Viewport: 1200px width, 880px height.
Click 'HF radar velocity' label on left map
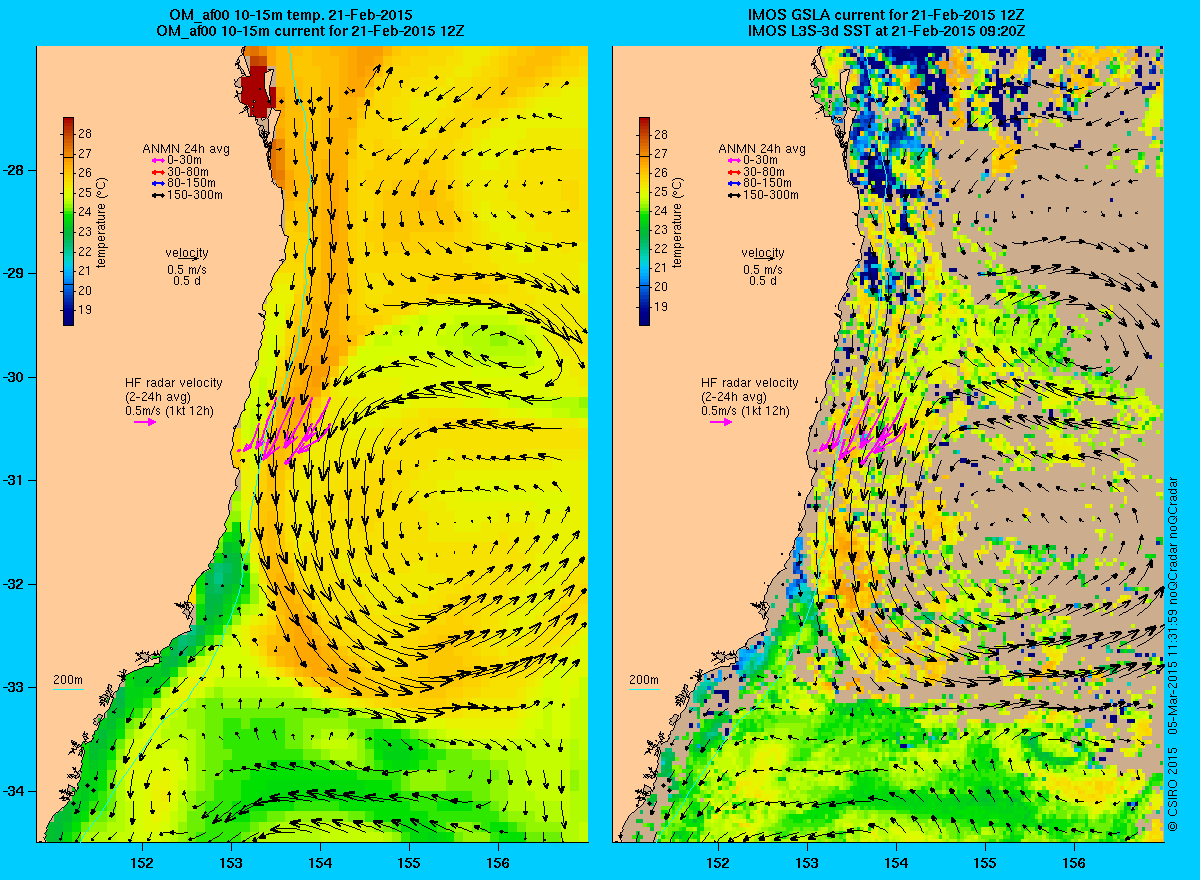pyautogui.click(x=173, y=383)
